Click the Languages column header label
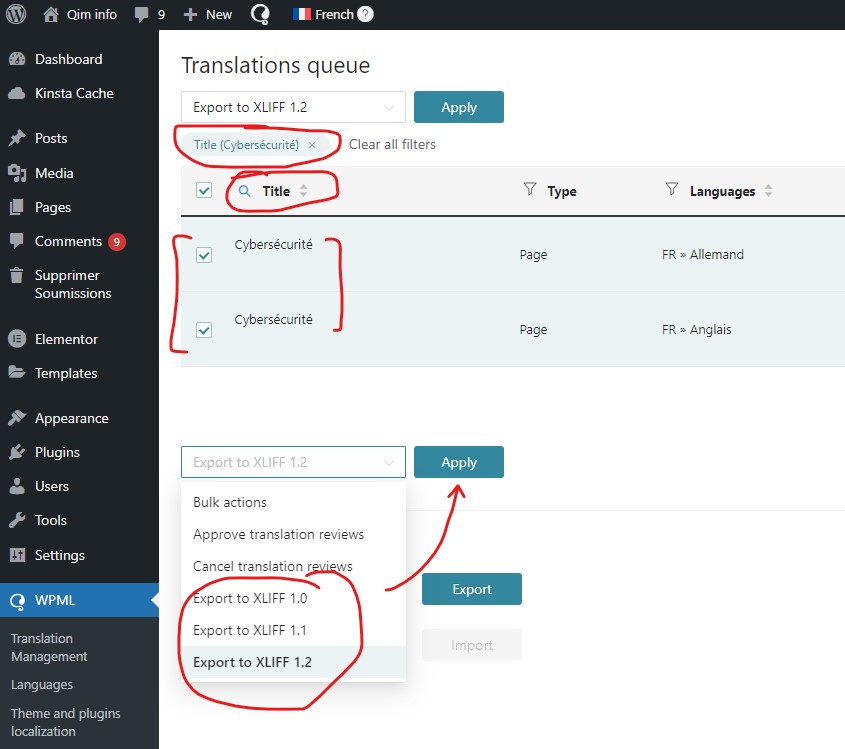The image size is (845, 749). click(722, 191)
